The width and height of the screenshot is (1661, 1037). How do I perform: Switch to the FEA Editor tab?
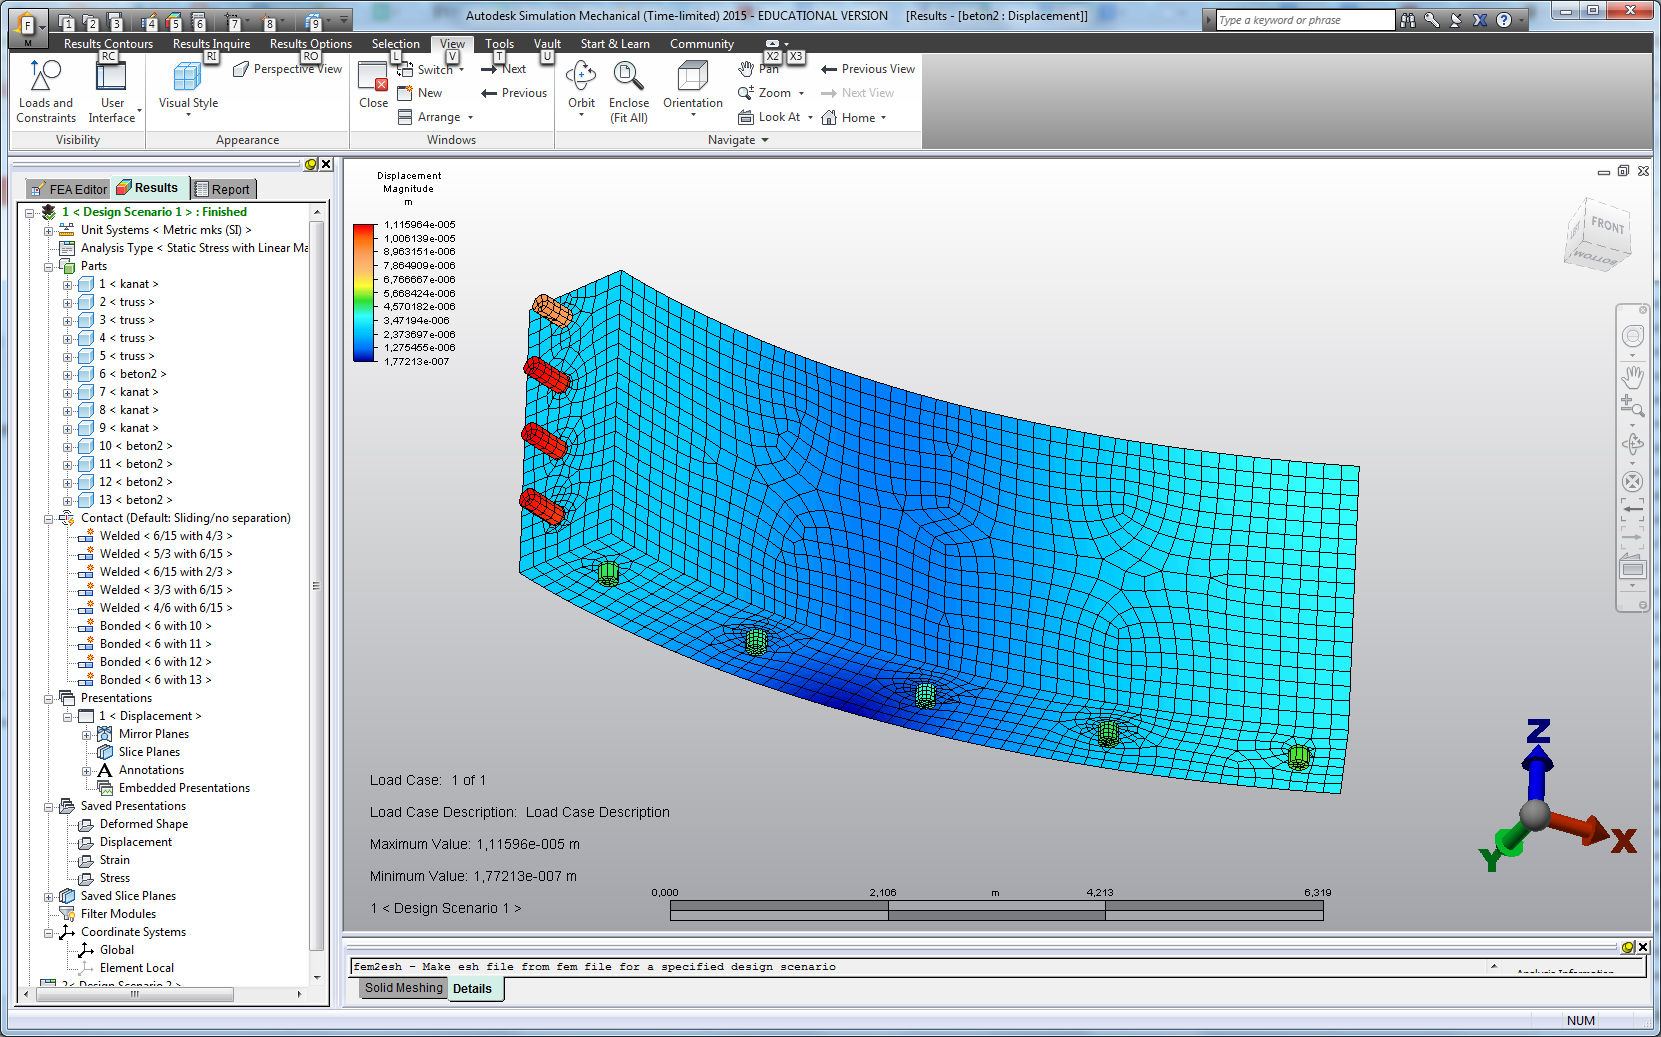coord(68,189)
